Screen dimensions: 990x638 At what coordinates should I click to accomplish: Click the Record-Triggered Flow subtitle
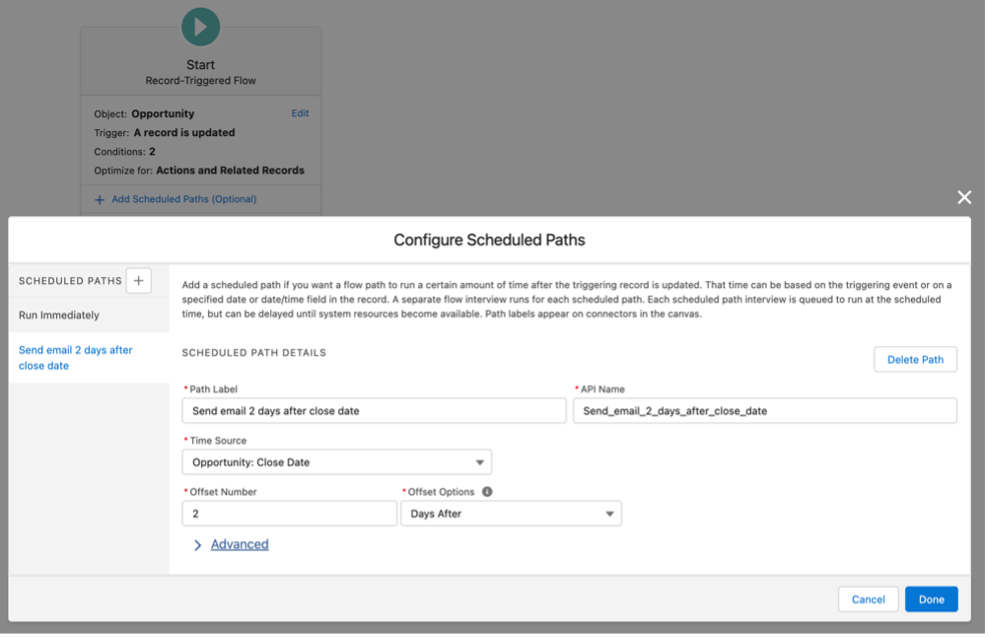[201, 80]
